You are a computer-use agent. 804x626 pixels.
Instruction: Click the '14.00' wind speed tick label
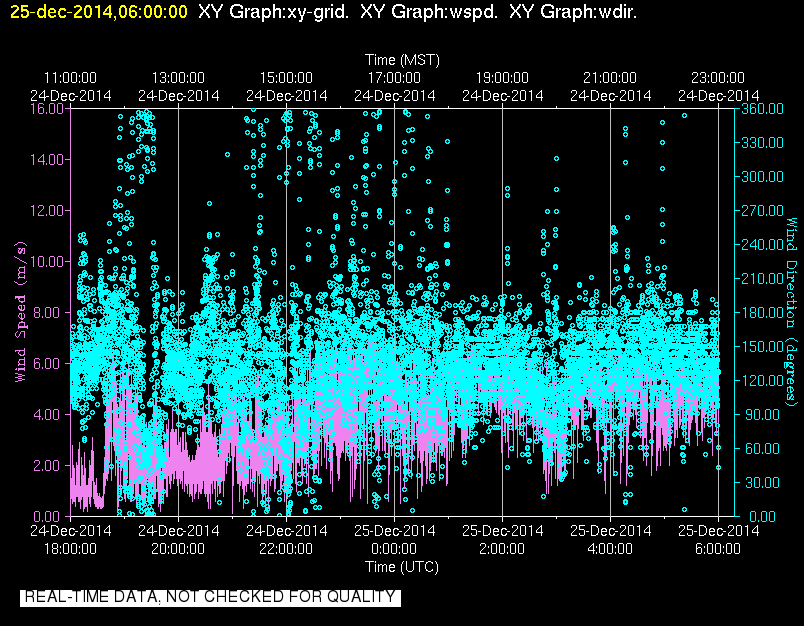click(x=47, y=159)
